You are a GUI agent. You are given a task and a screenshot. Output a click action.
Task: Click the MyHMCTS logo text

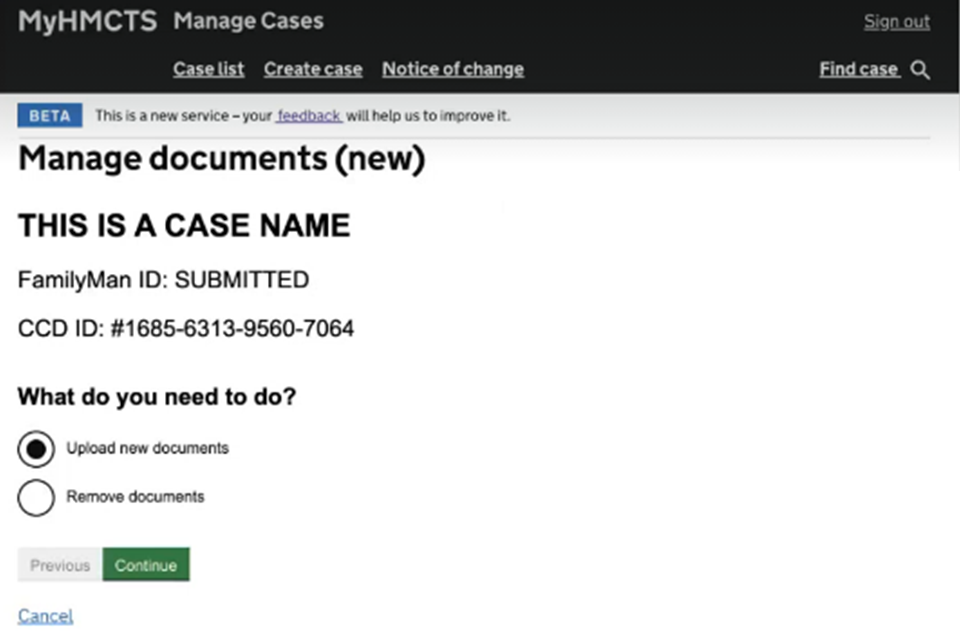87,21
